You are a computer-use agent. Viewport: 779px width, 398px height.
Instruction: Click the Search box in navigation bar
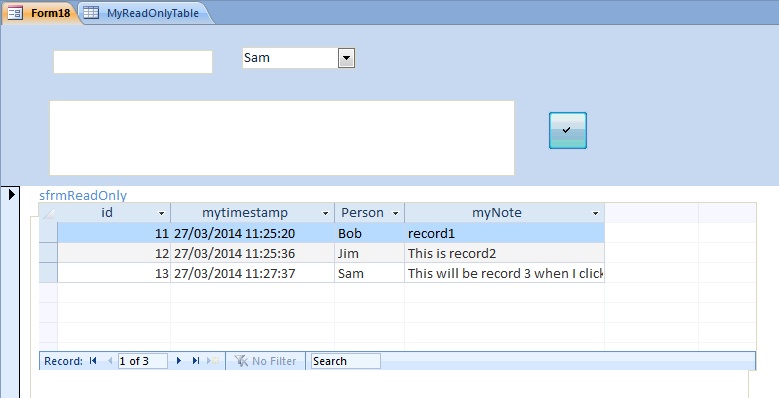[x=346, y=361]
